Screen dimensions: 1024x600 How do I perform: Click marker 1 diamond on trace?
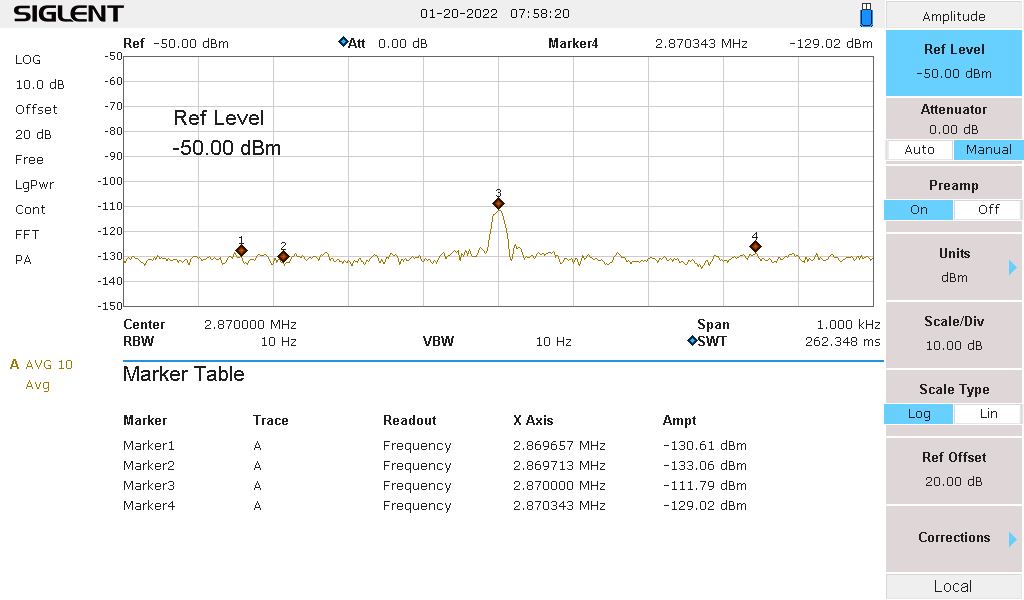pyautogui.click(x=241, y=251)
